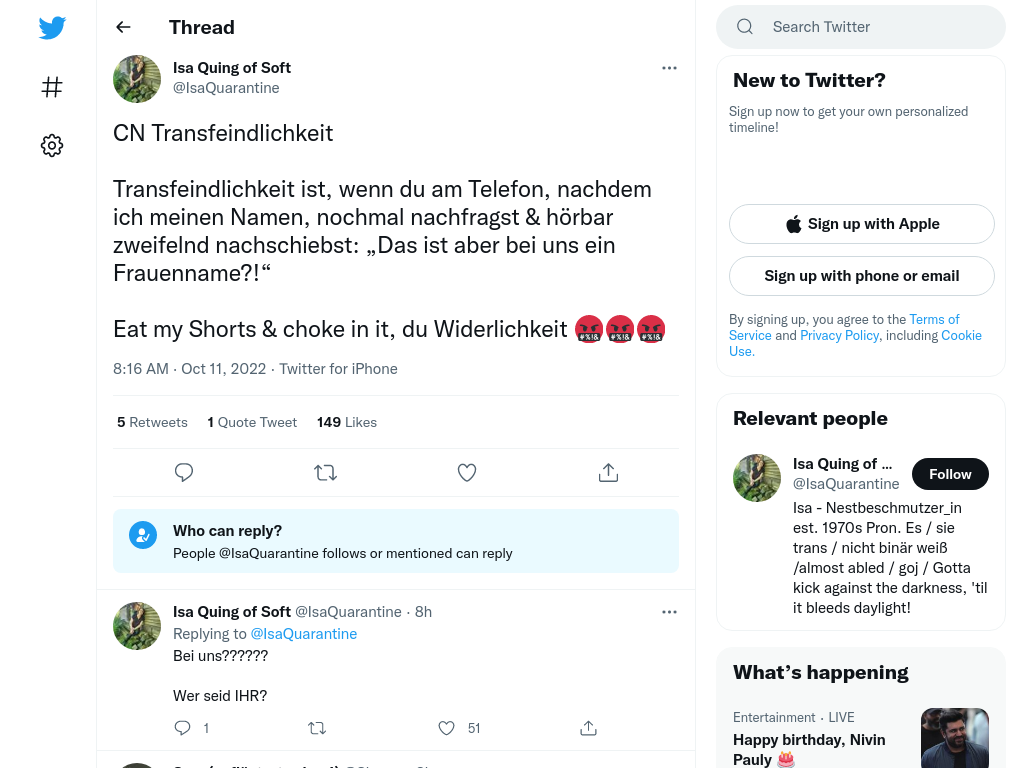Share the reply tweet
The height and width of the screenshot is (768, 1024).
[x=588, y=728]
